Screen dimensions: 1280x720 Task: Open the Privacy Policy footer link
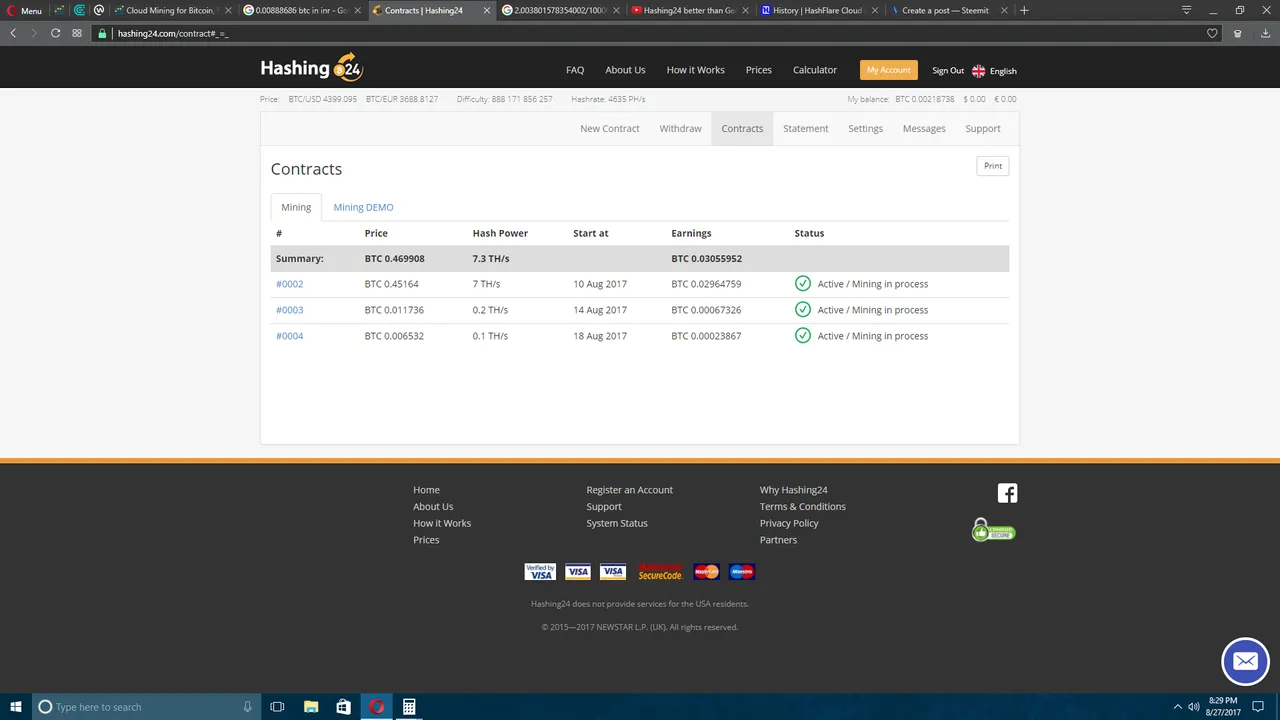789,523
